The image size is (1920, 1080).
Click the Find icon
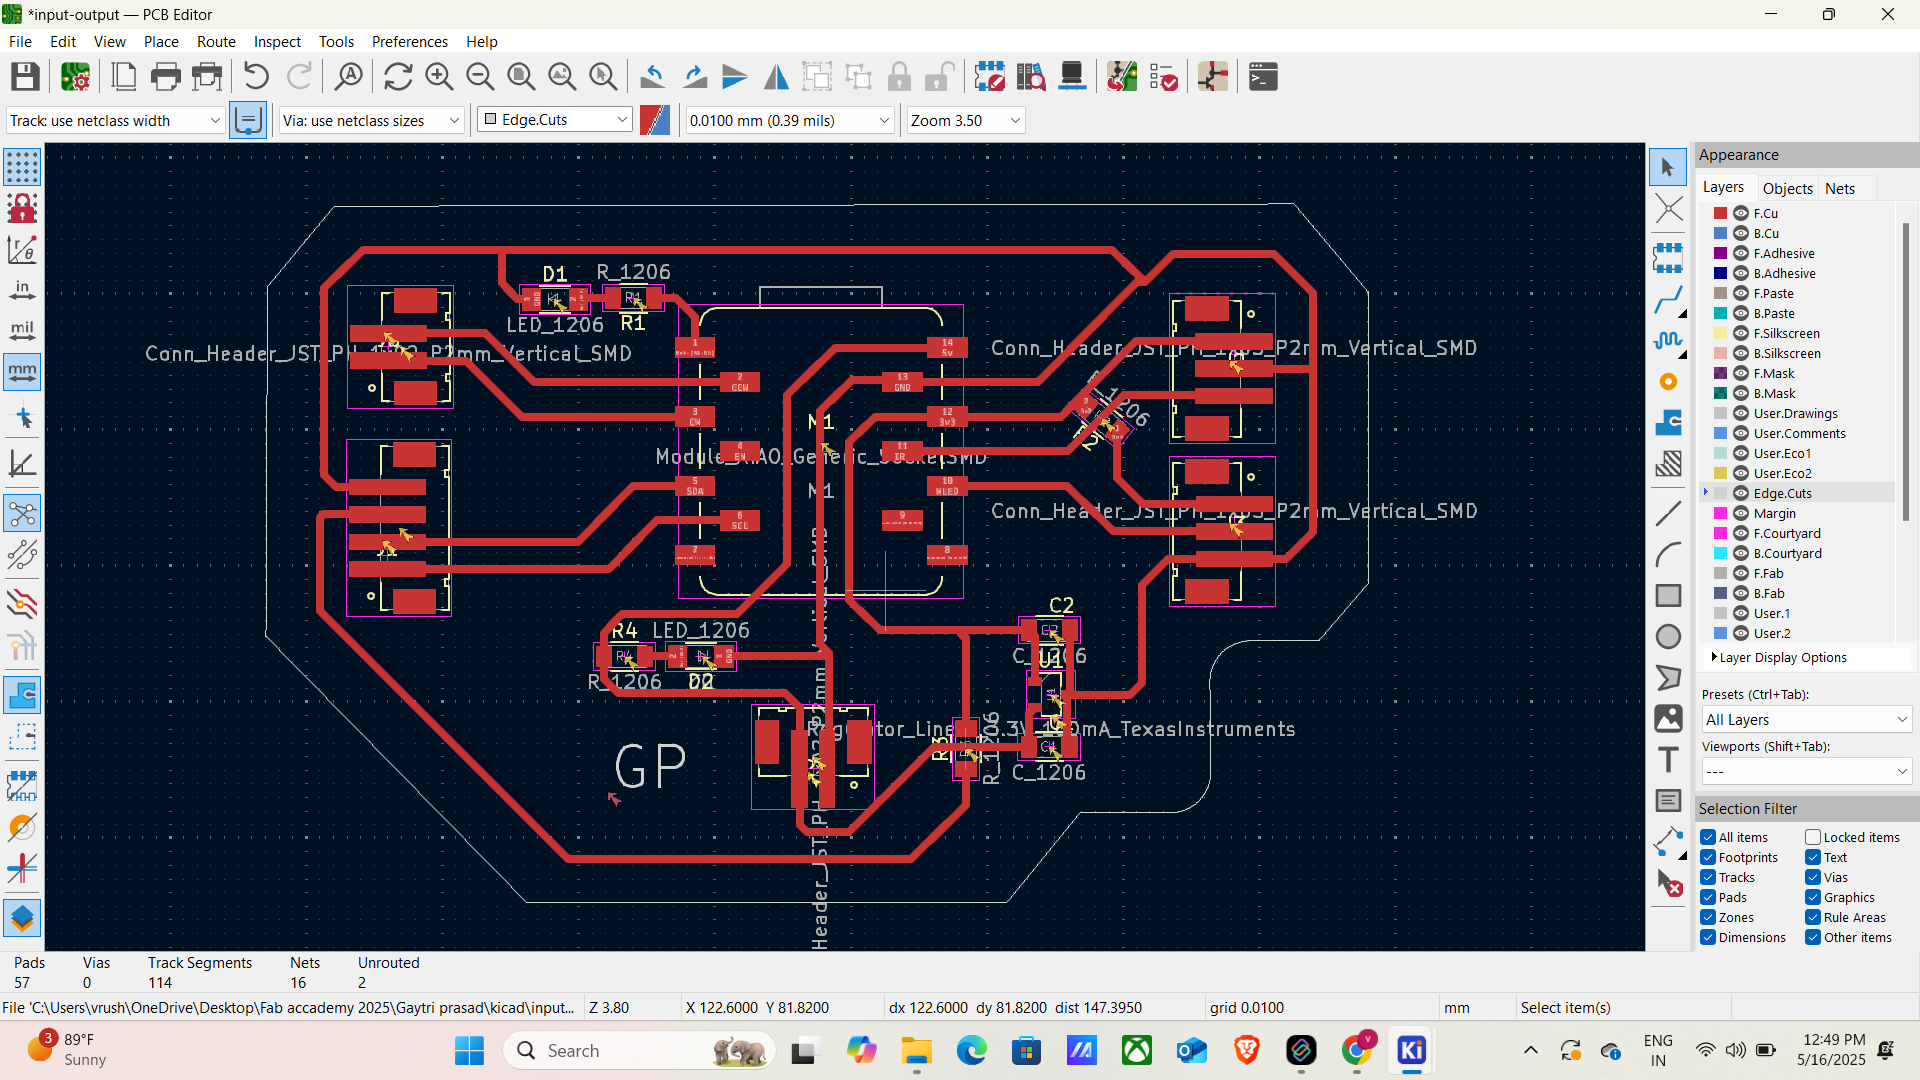point(348,77)
